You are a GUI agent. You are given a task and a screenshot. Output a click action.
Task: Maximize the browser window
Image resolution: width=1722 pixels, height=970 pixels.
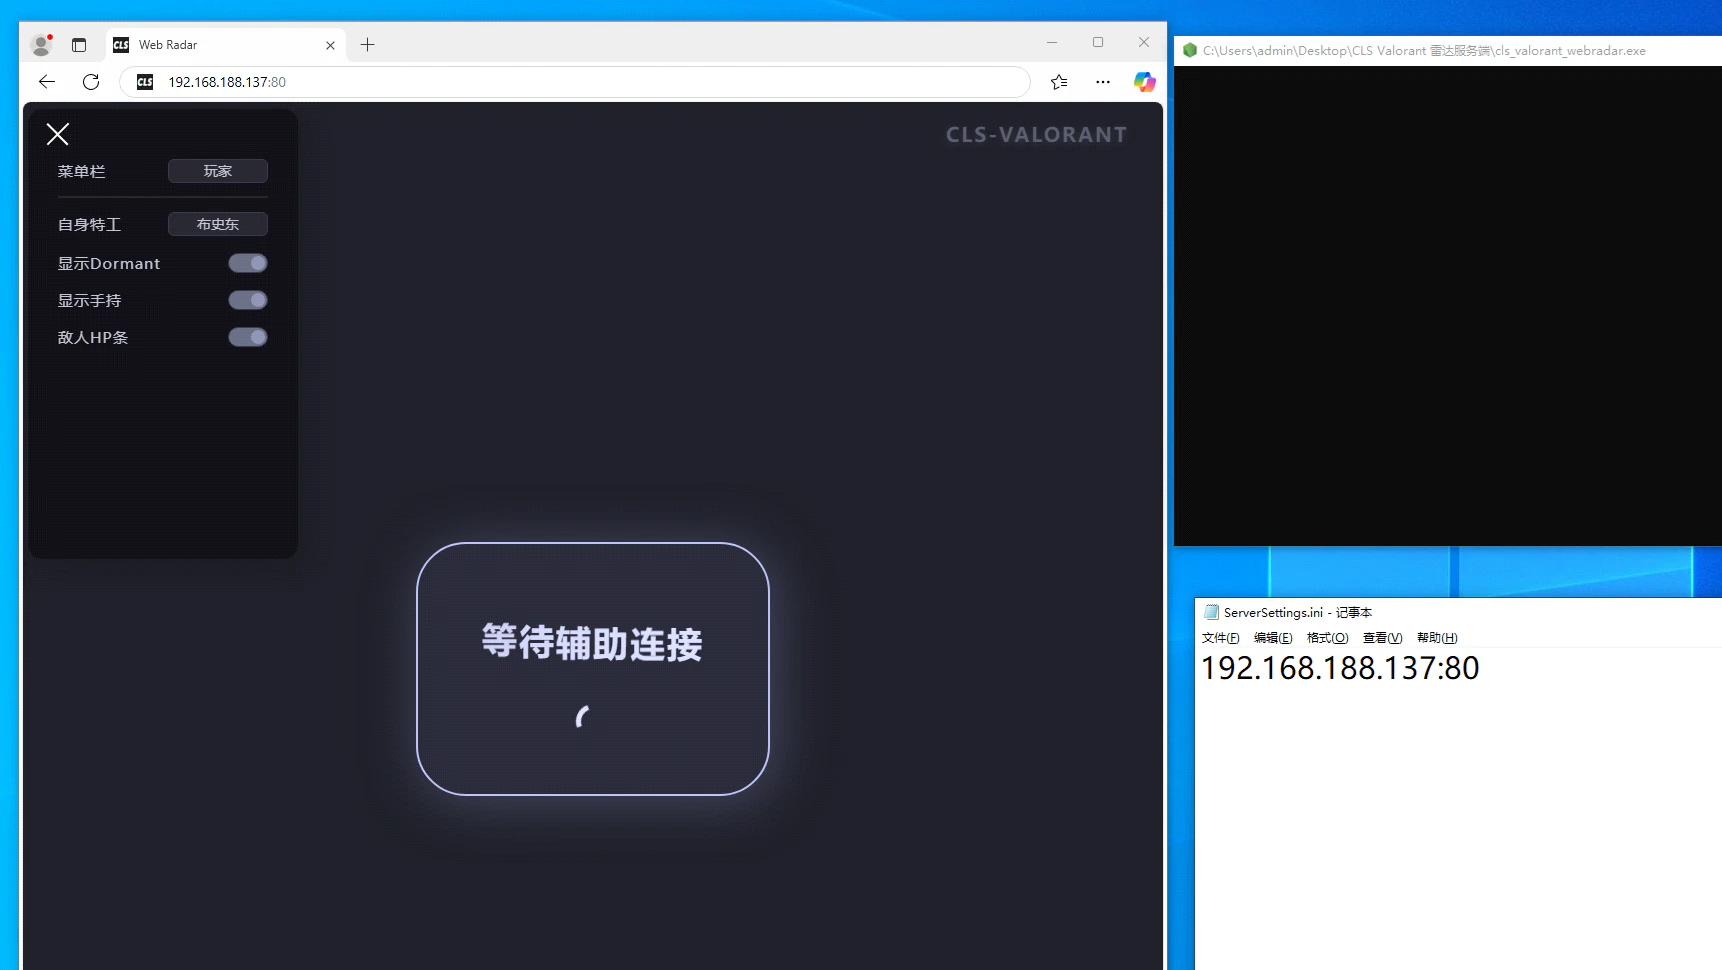click(x=1098, y=42)
